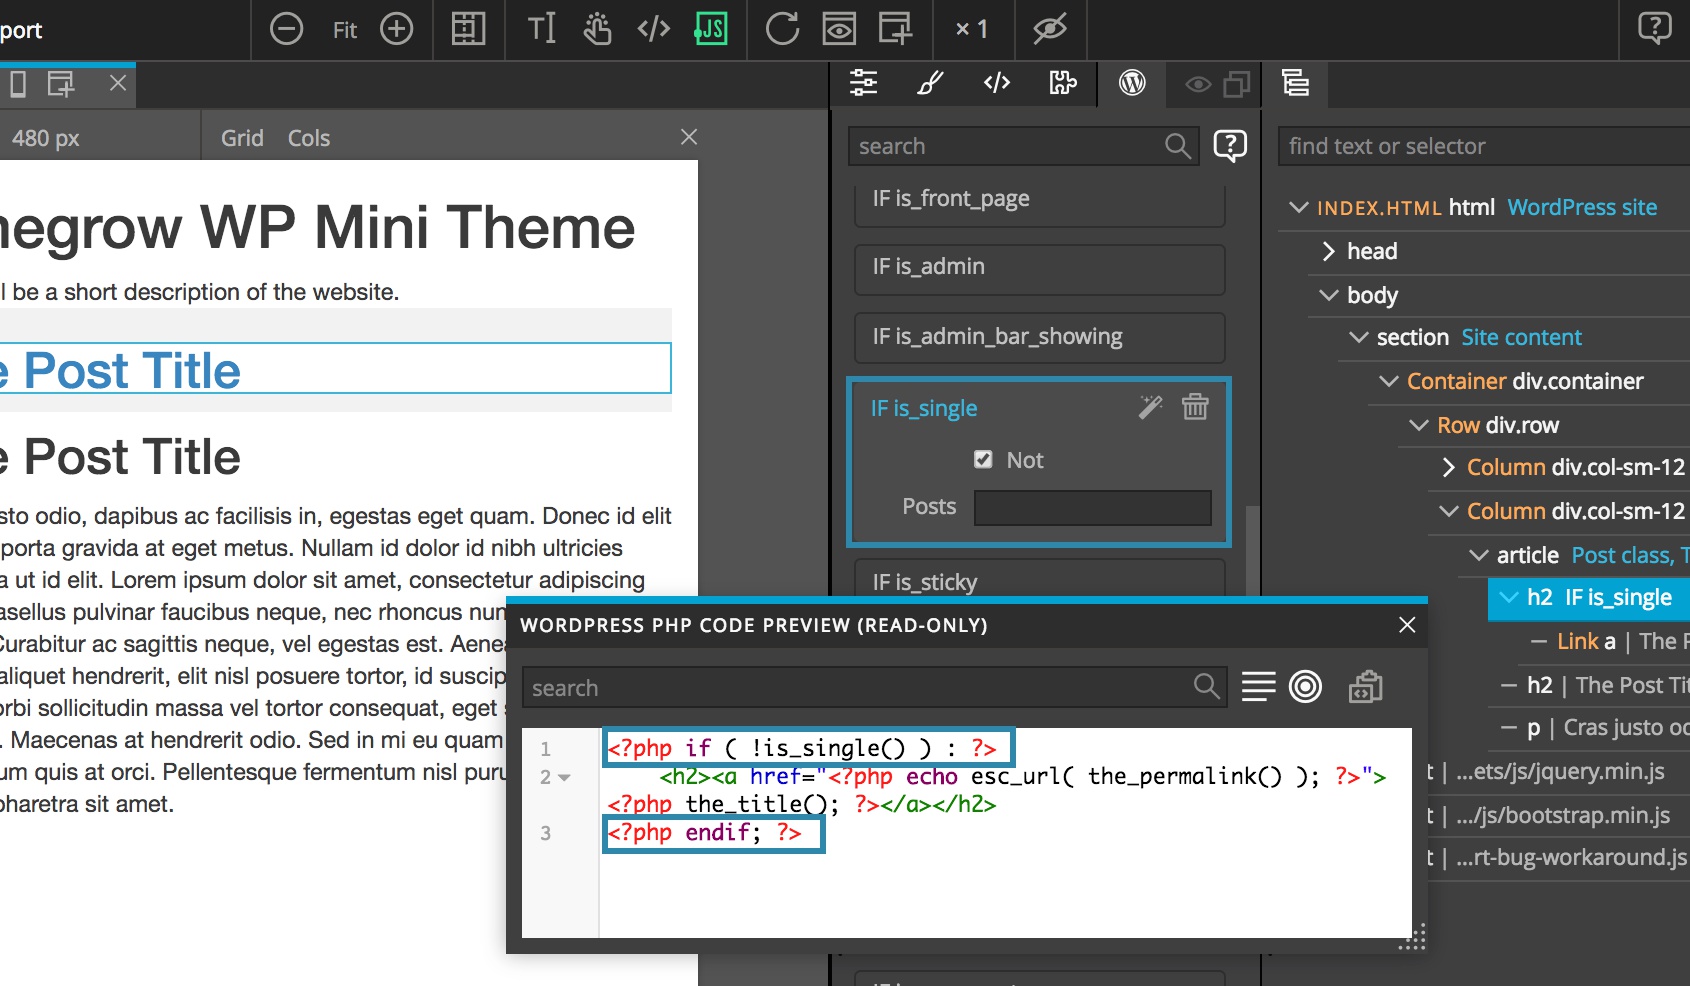This screenshot has width=1690, height=986.
Task: Collapse the body tree node
Action: tap(1329, 295)
